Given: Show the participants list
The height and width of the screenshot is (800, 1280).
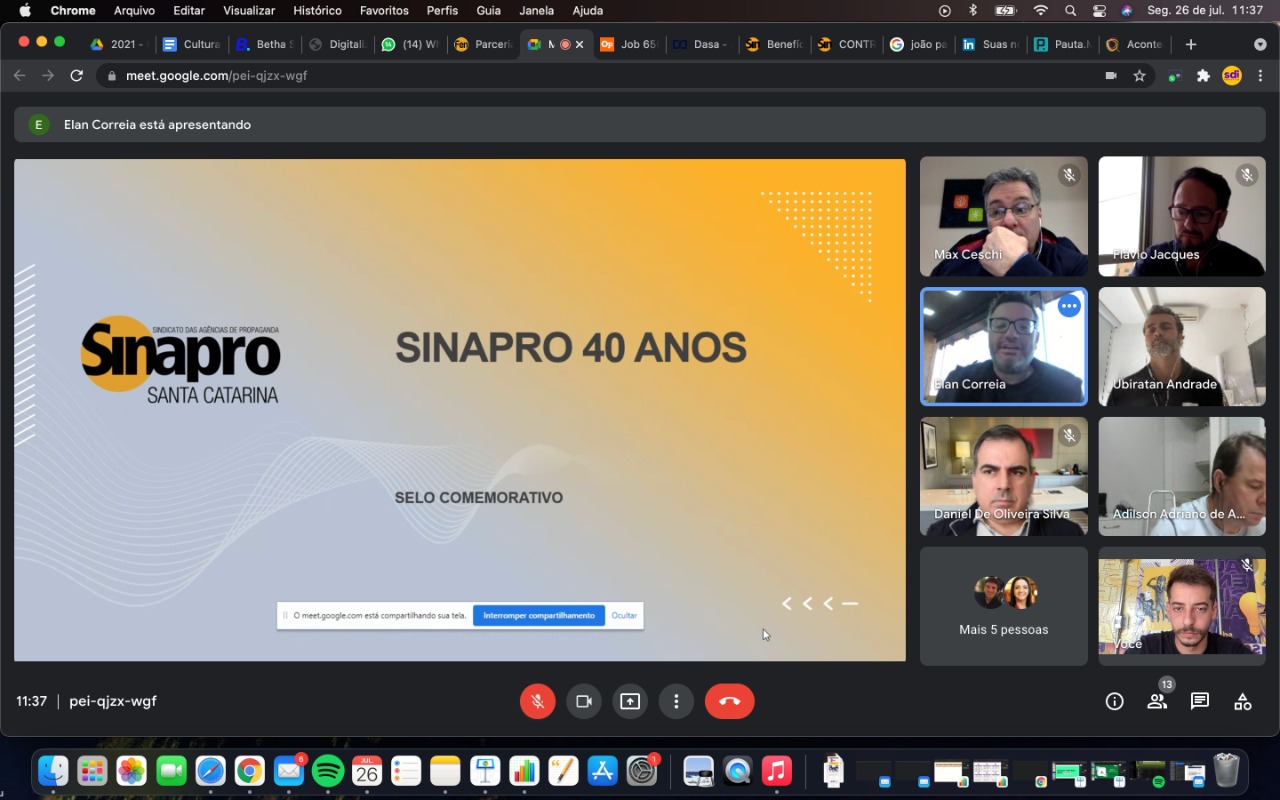Looking at the screenshot, I should (1157, 701).
